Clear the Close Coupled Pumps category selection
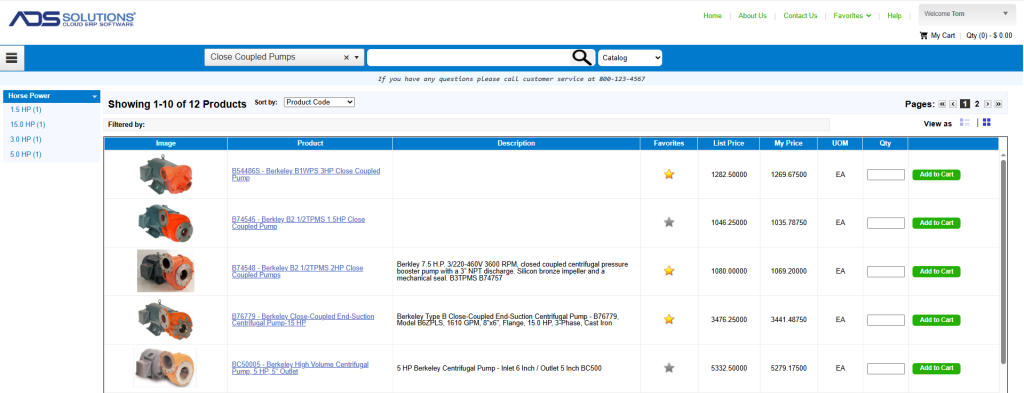The image size is (1024, 393). 347,57
